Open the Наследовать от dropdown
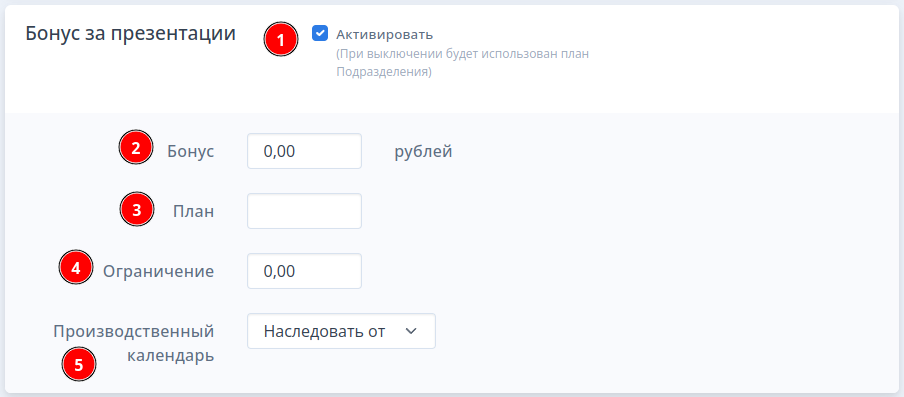Viewport: 904px width, 397px height. (341, 331)
